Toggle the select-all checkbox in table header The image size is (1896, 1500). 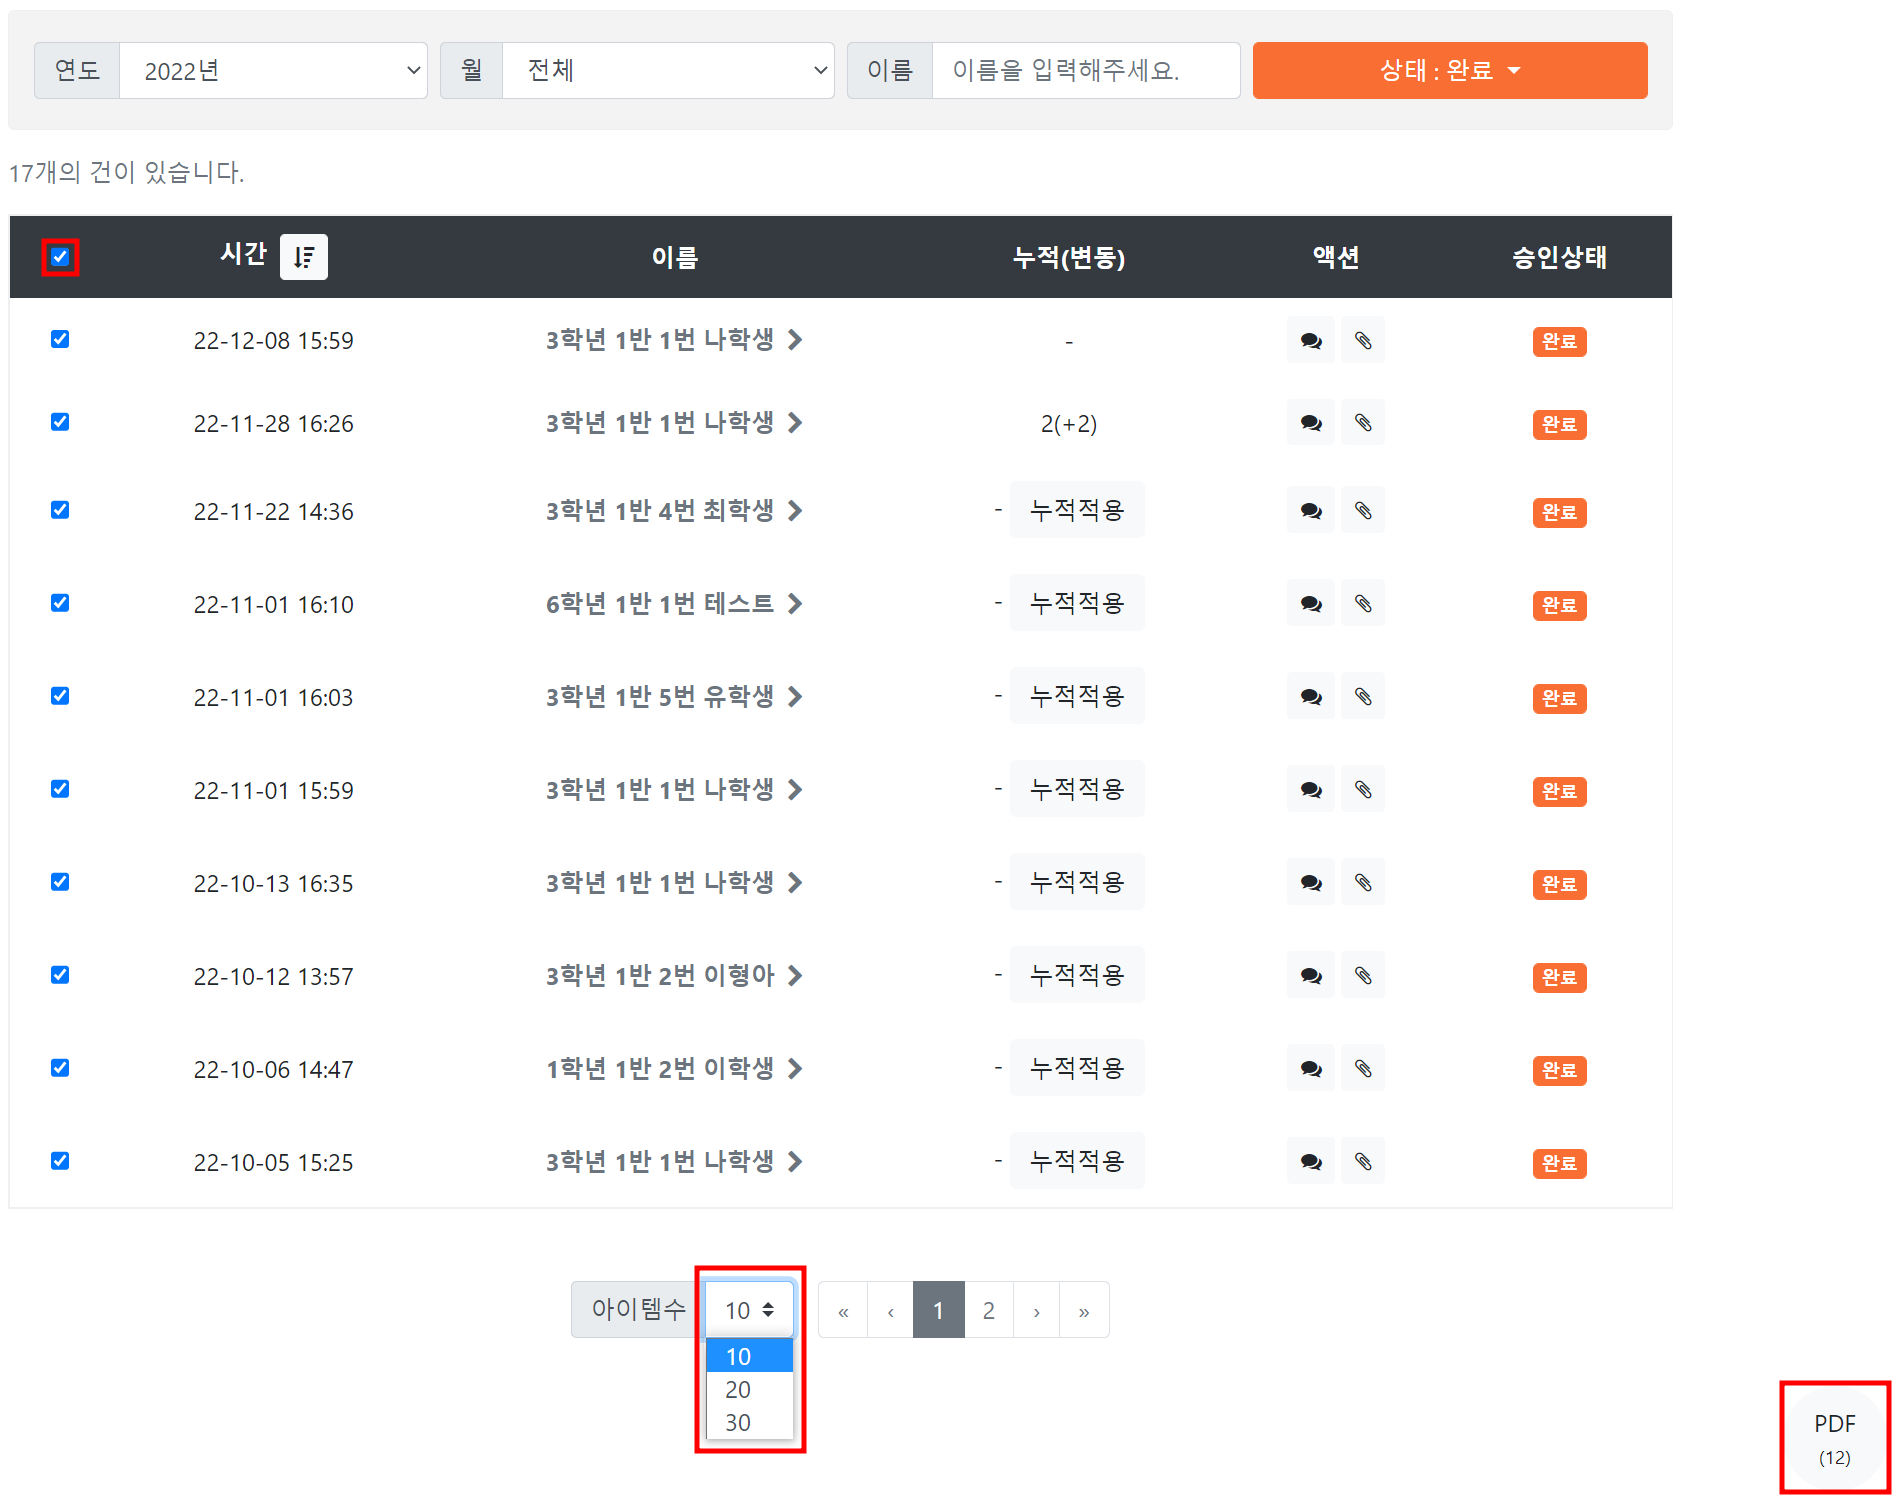[60, 257]
